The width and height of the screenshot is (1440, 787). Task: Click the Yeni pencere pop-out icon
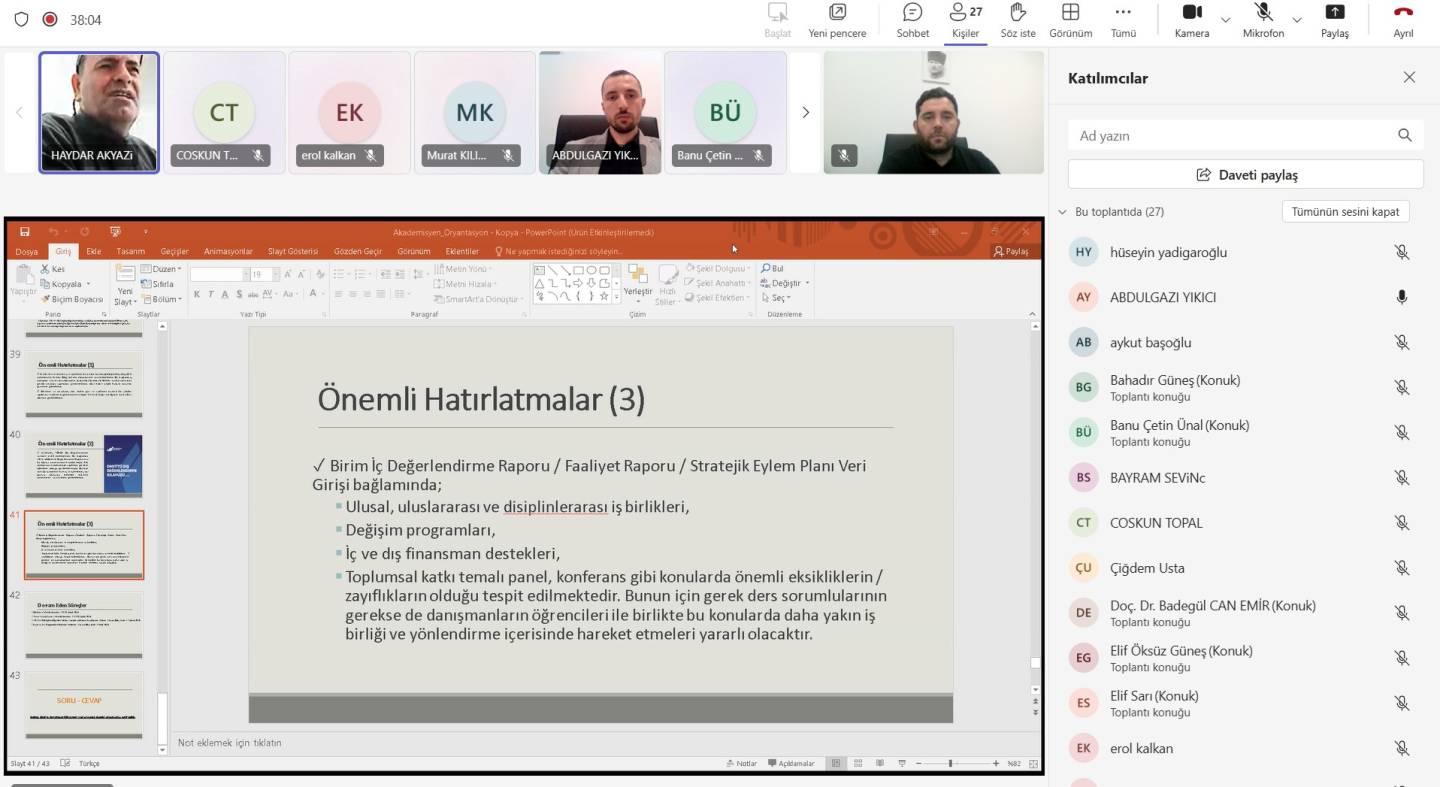837,13
